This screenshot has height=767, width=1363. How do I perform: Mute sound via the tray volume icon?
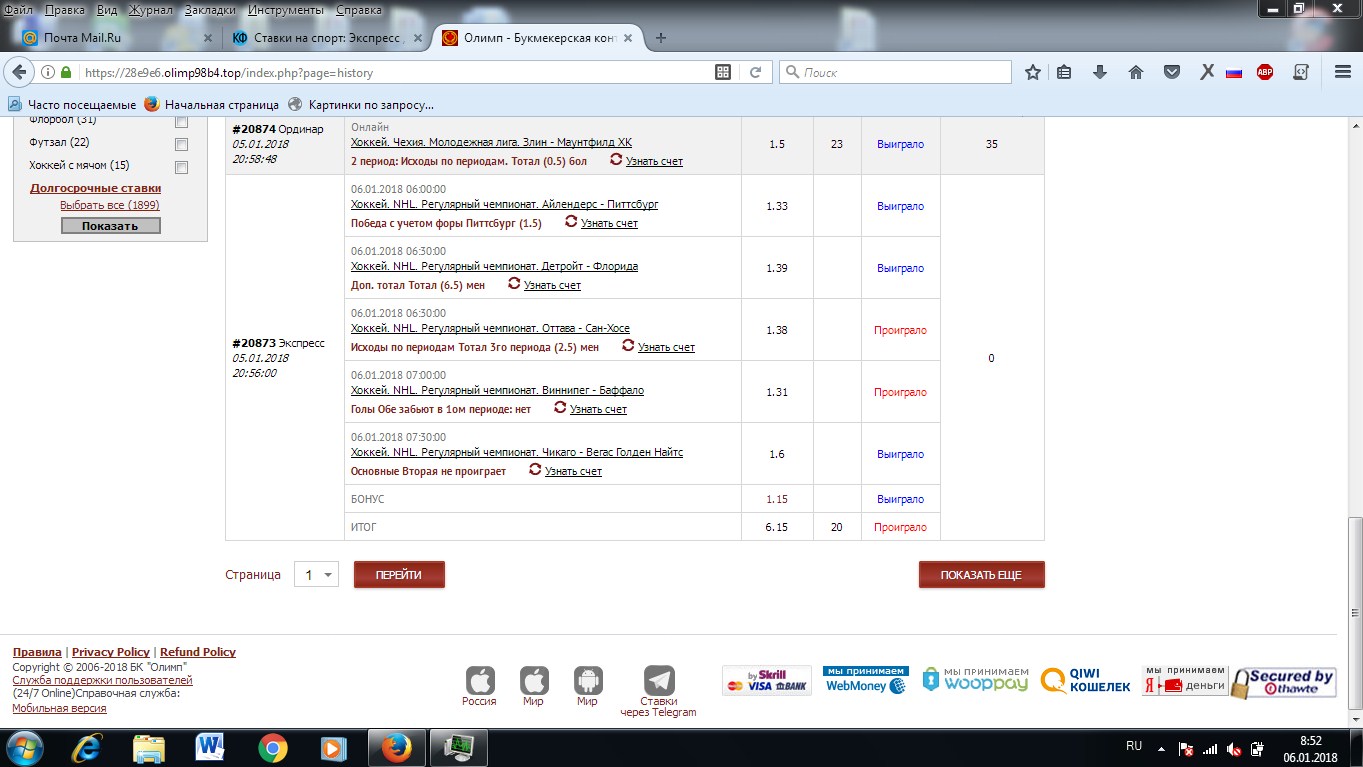[1235, 749]
